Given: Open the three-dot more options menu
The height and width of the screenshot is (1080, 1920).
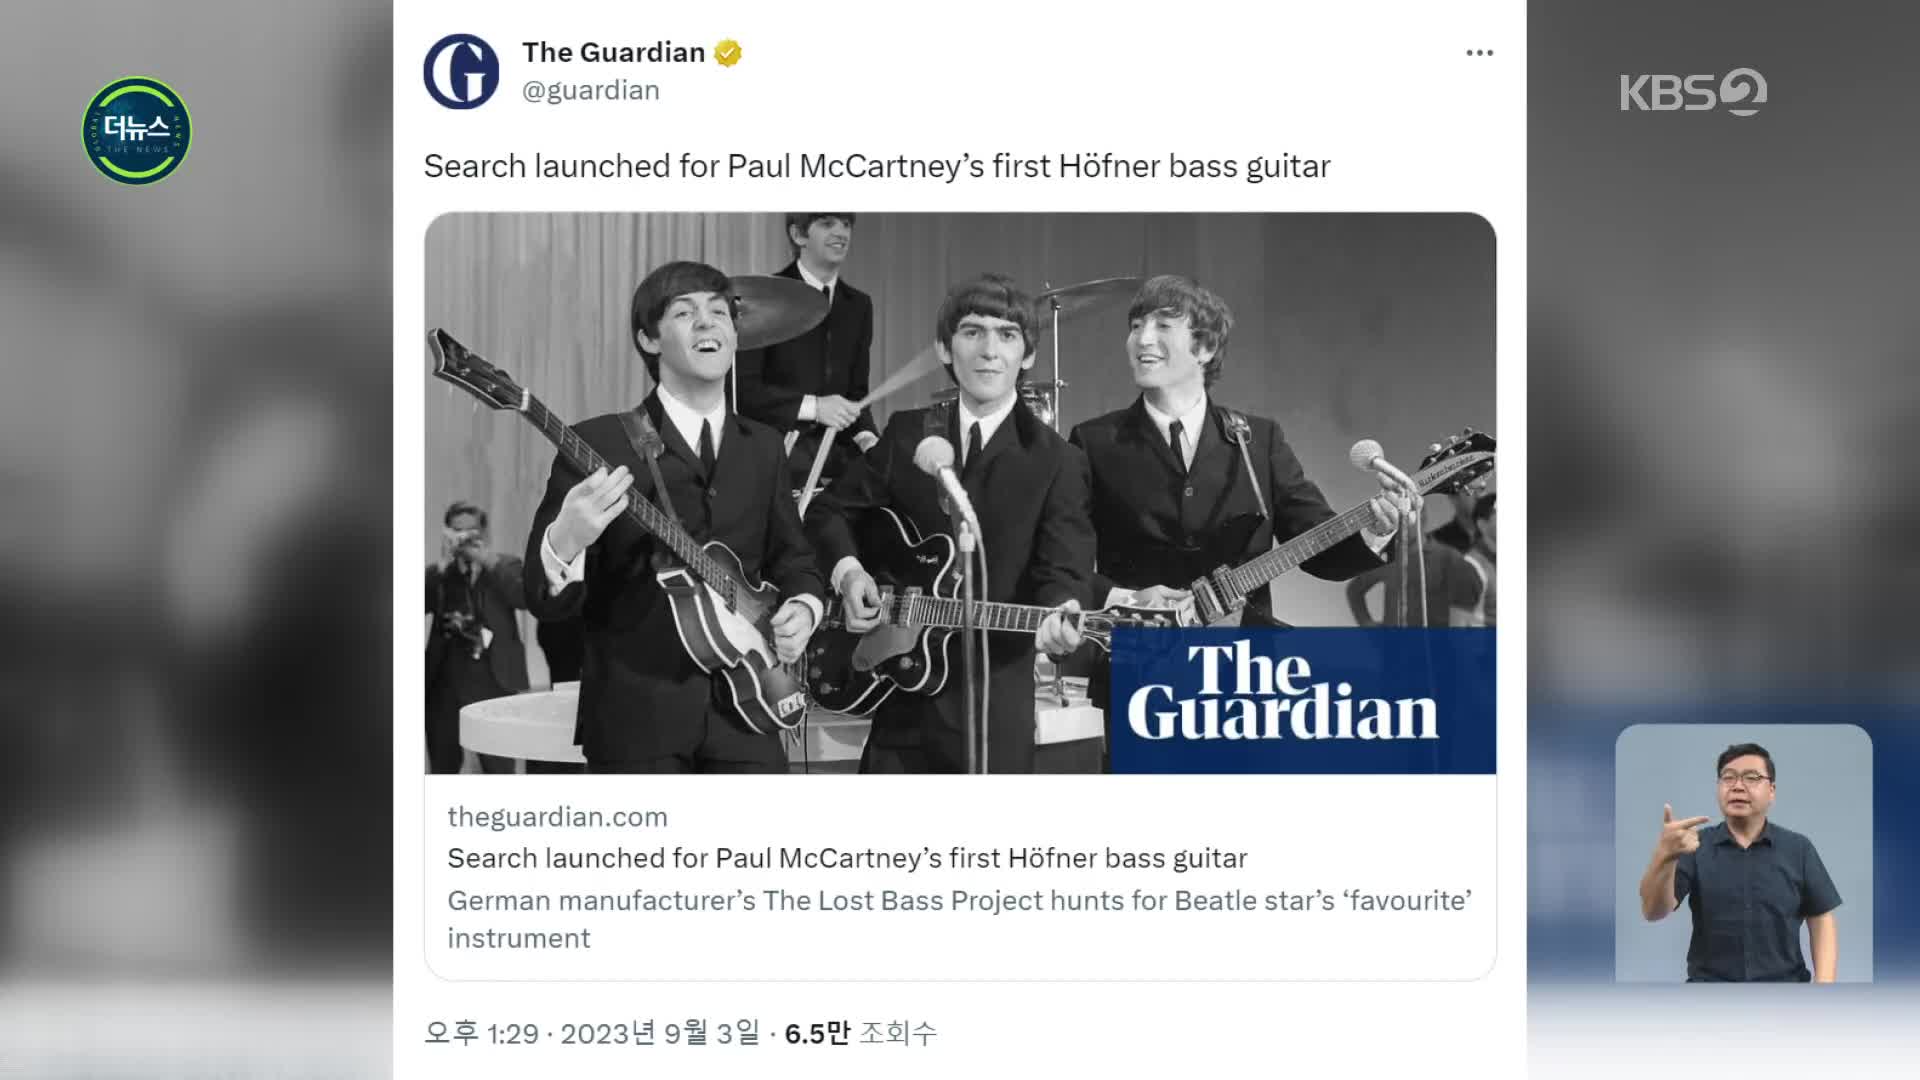Looking at the screenshot, I should [1479, 53].
